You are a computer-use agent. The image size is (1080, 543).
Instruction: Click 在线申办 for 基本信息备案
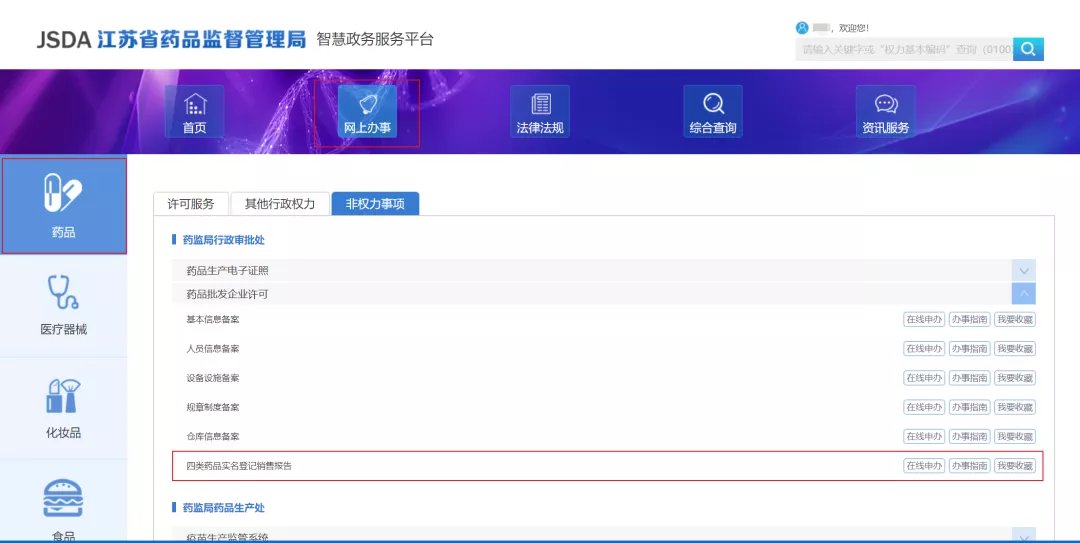tap(924, 320)
